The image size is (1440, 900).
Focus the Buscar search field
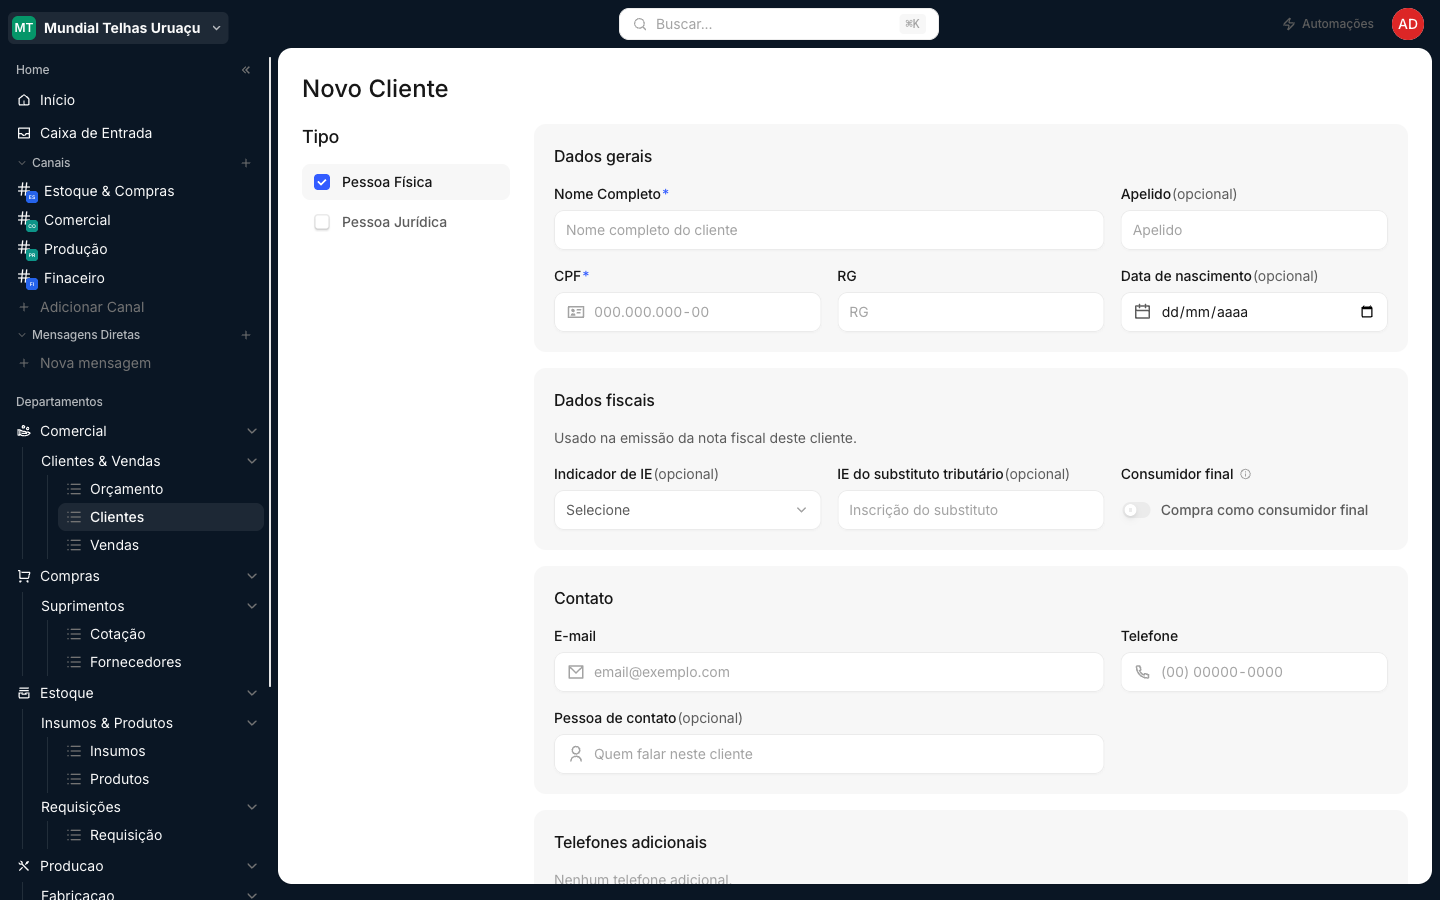779,24
